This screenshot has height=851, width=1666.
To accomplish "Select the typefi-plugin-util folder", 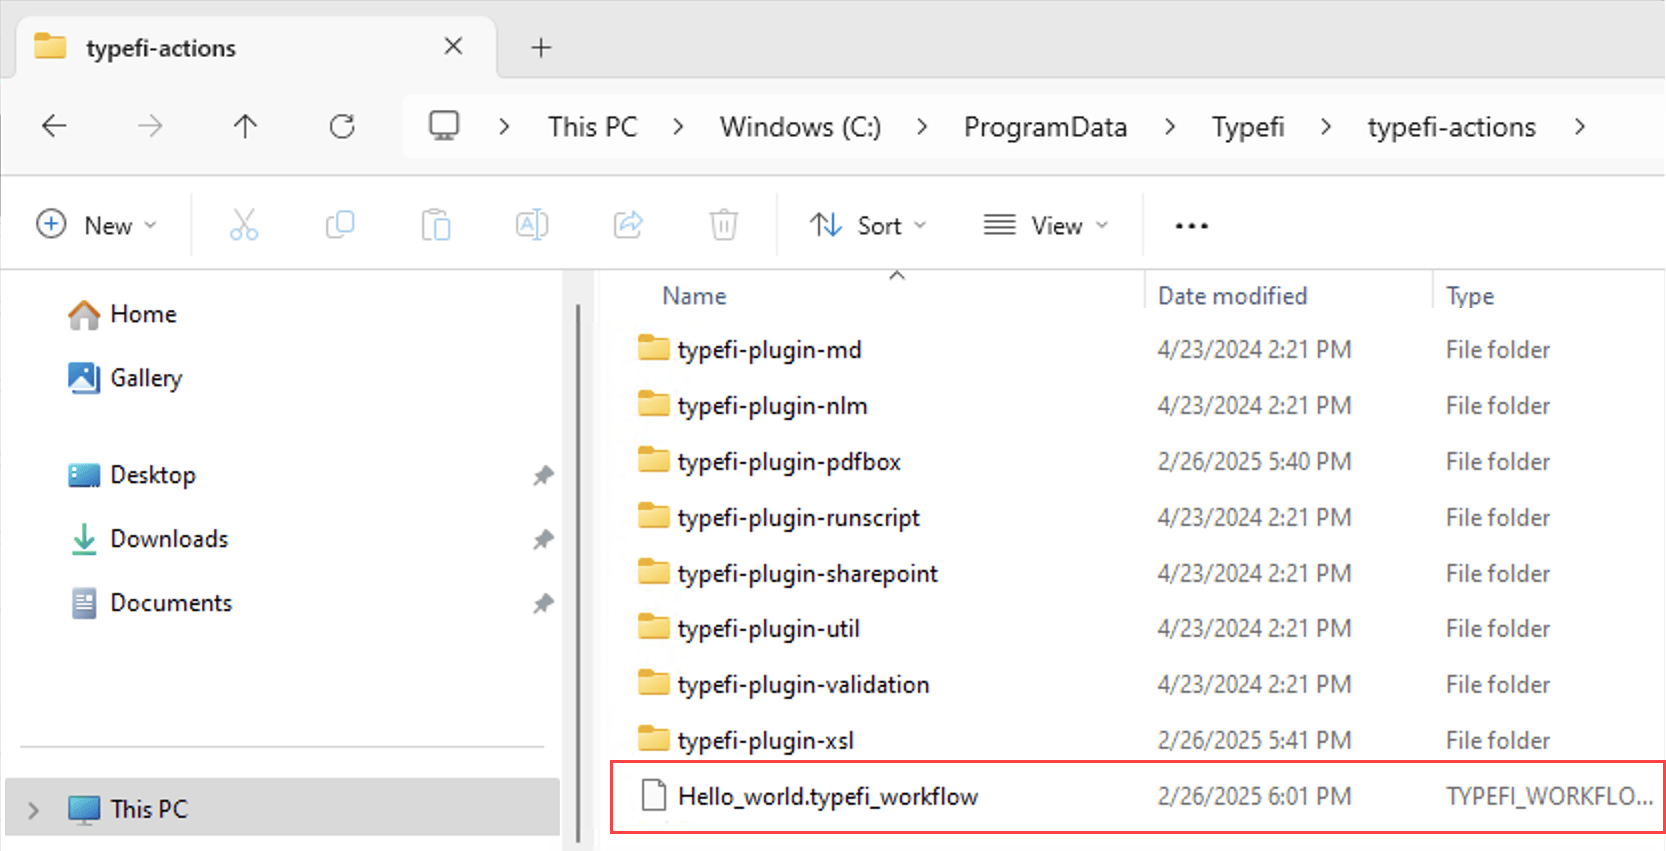I will [768, 629].
